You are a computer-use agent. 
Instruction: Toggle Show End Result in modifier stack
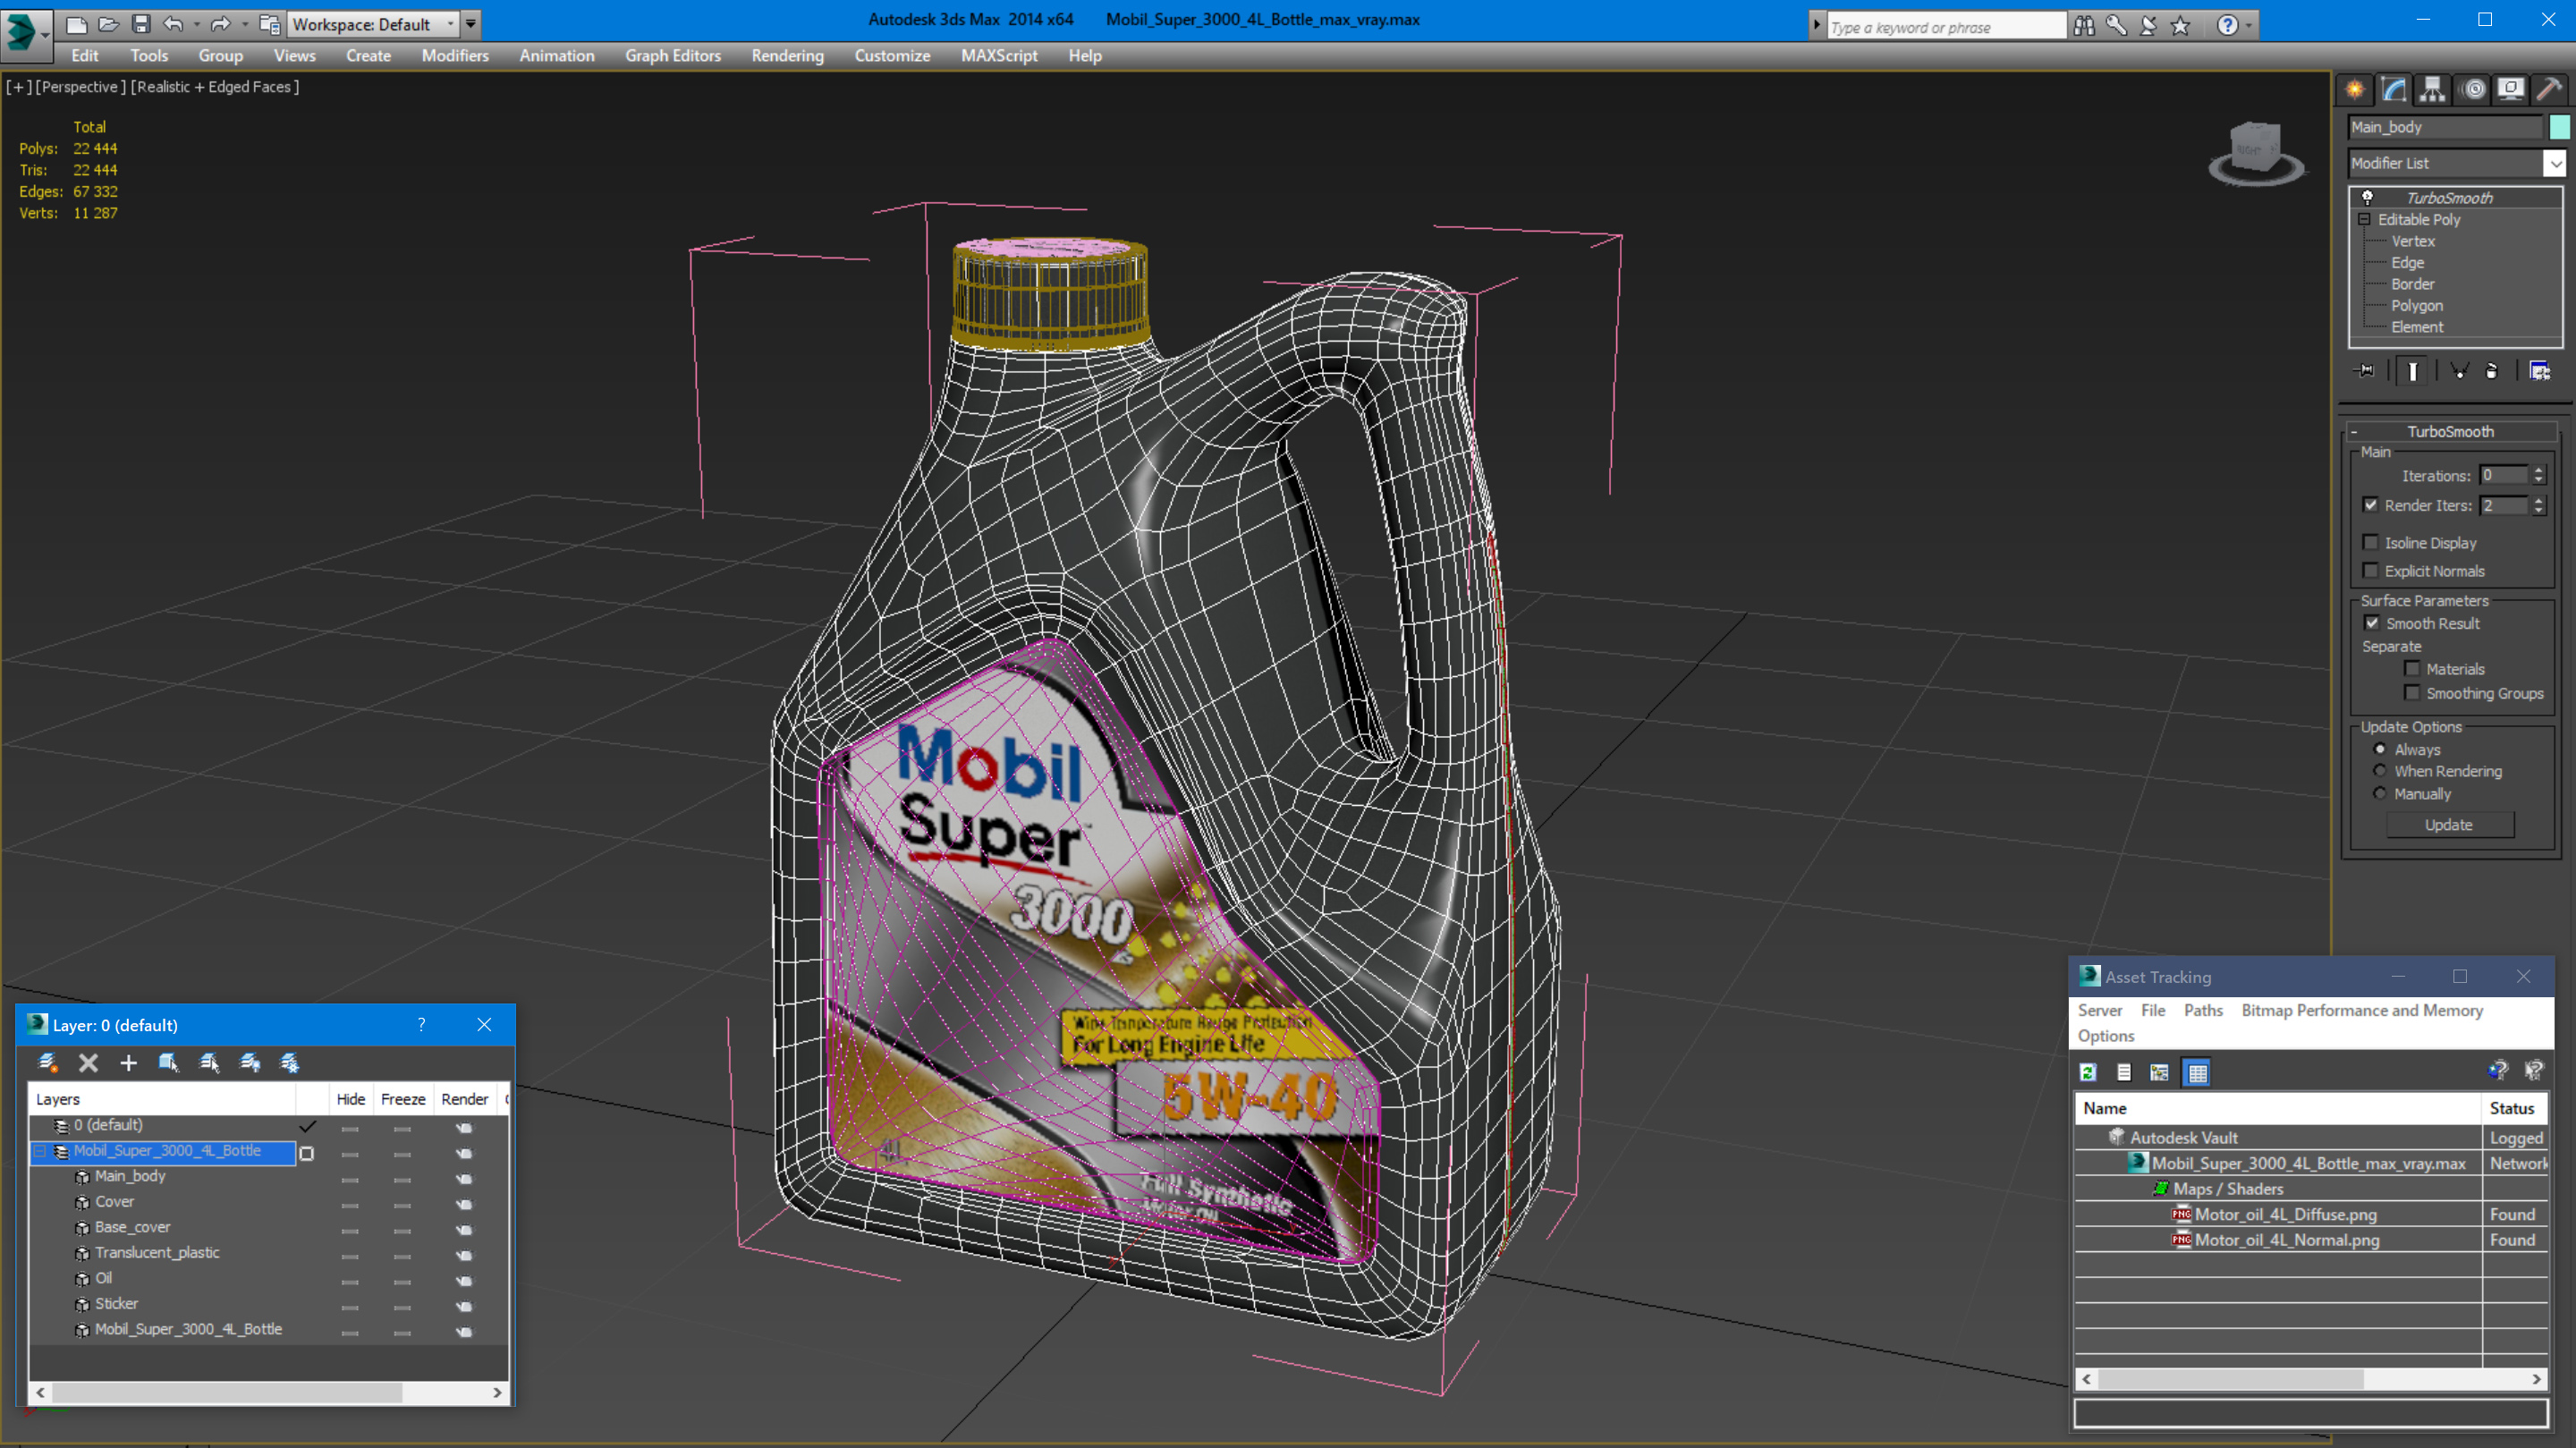2413,371
